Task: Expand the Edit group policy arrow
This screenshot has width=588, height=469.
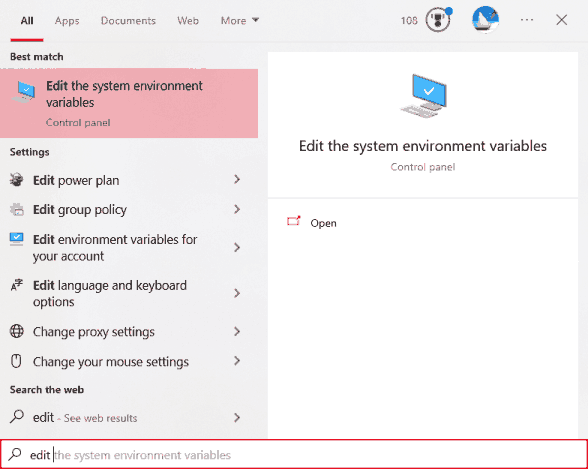Action: click(237, 209)
